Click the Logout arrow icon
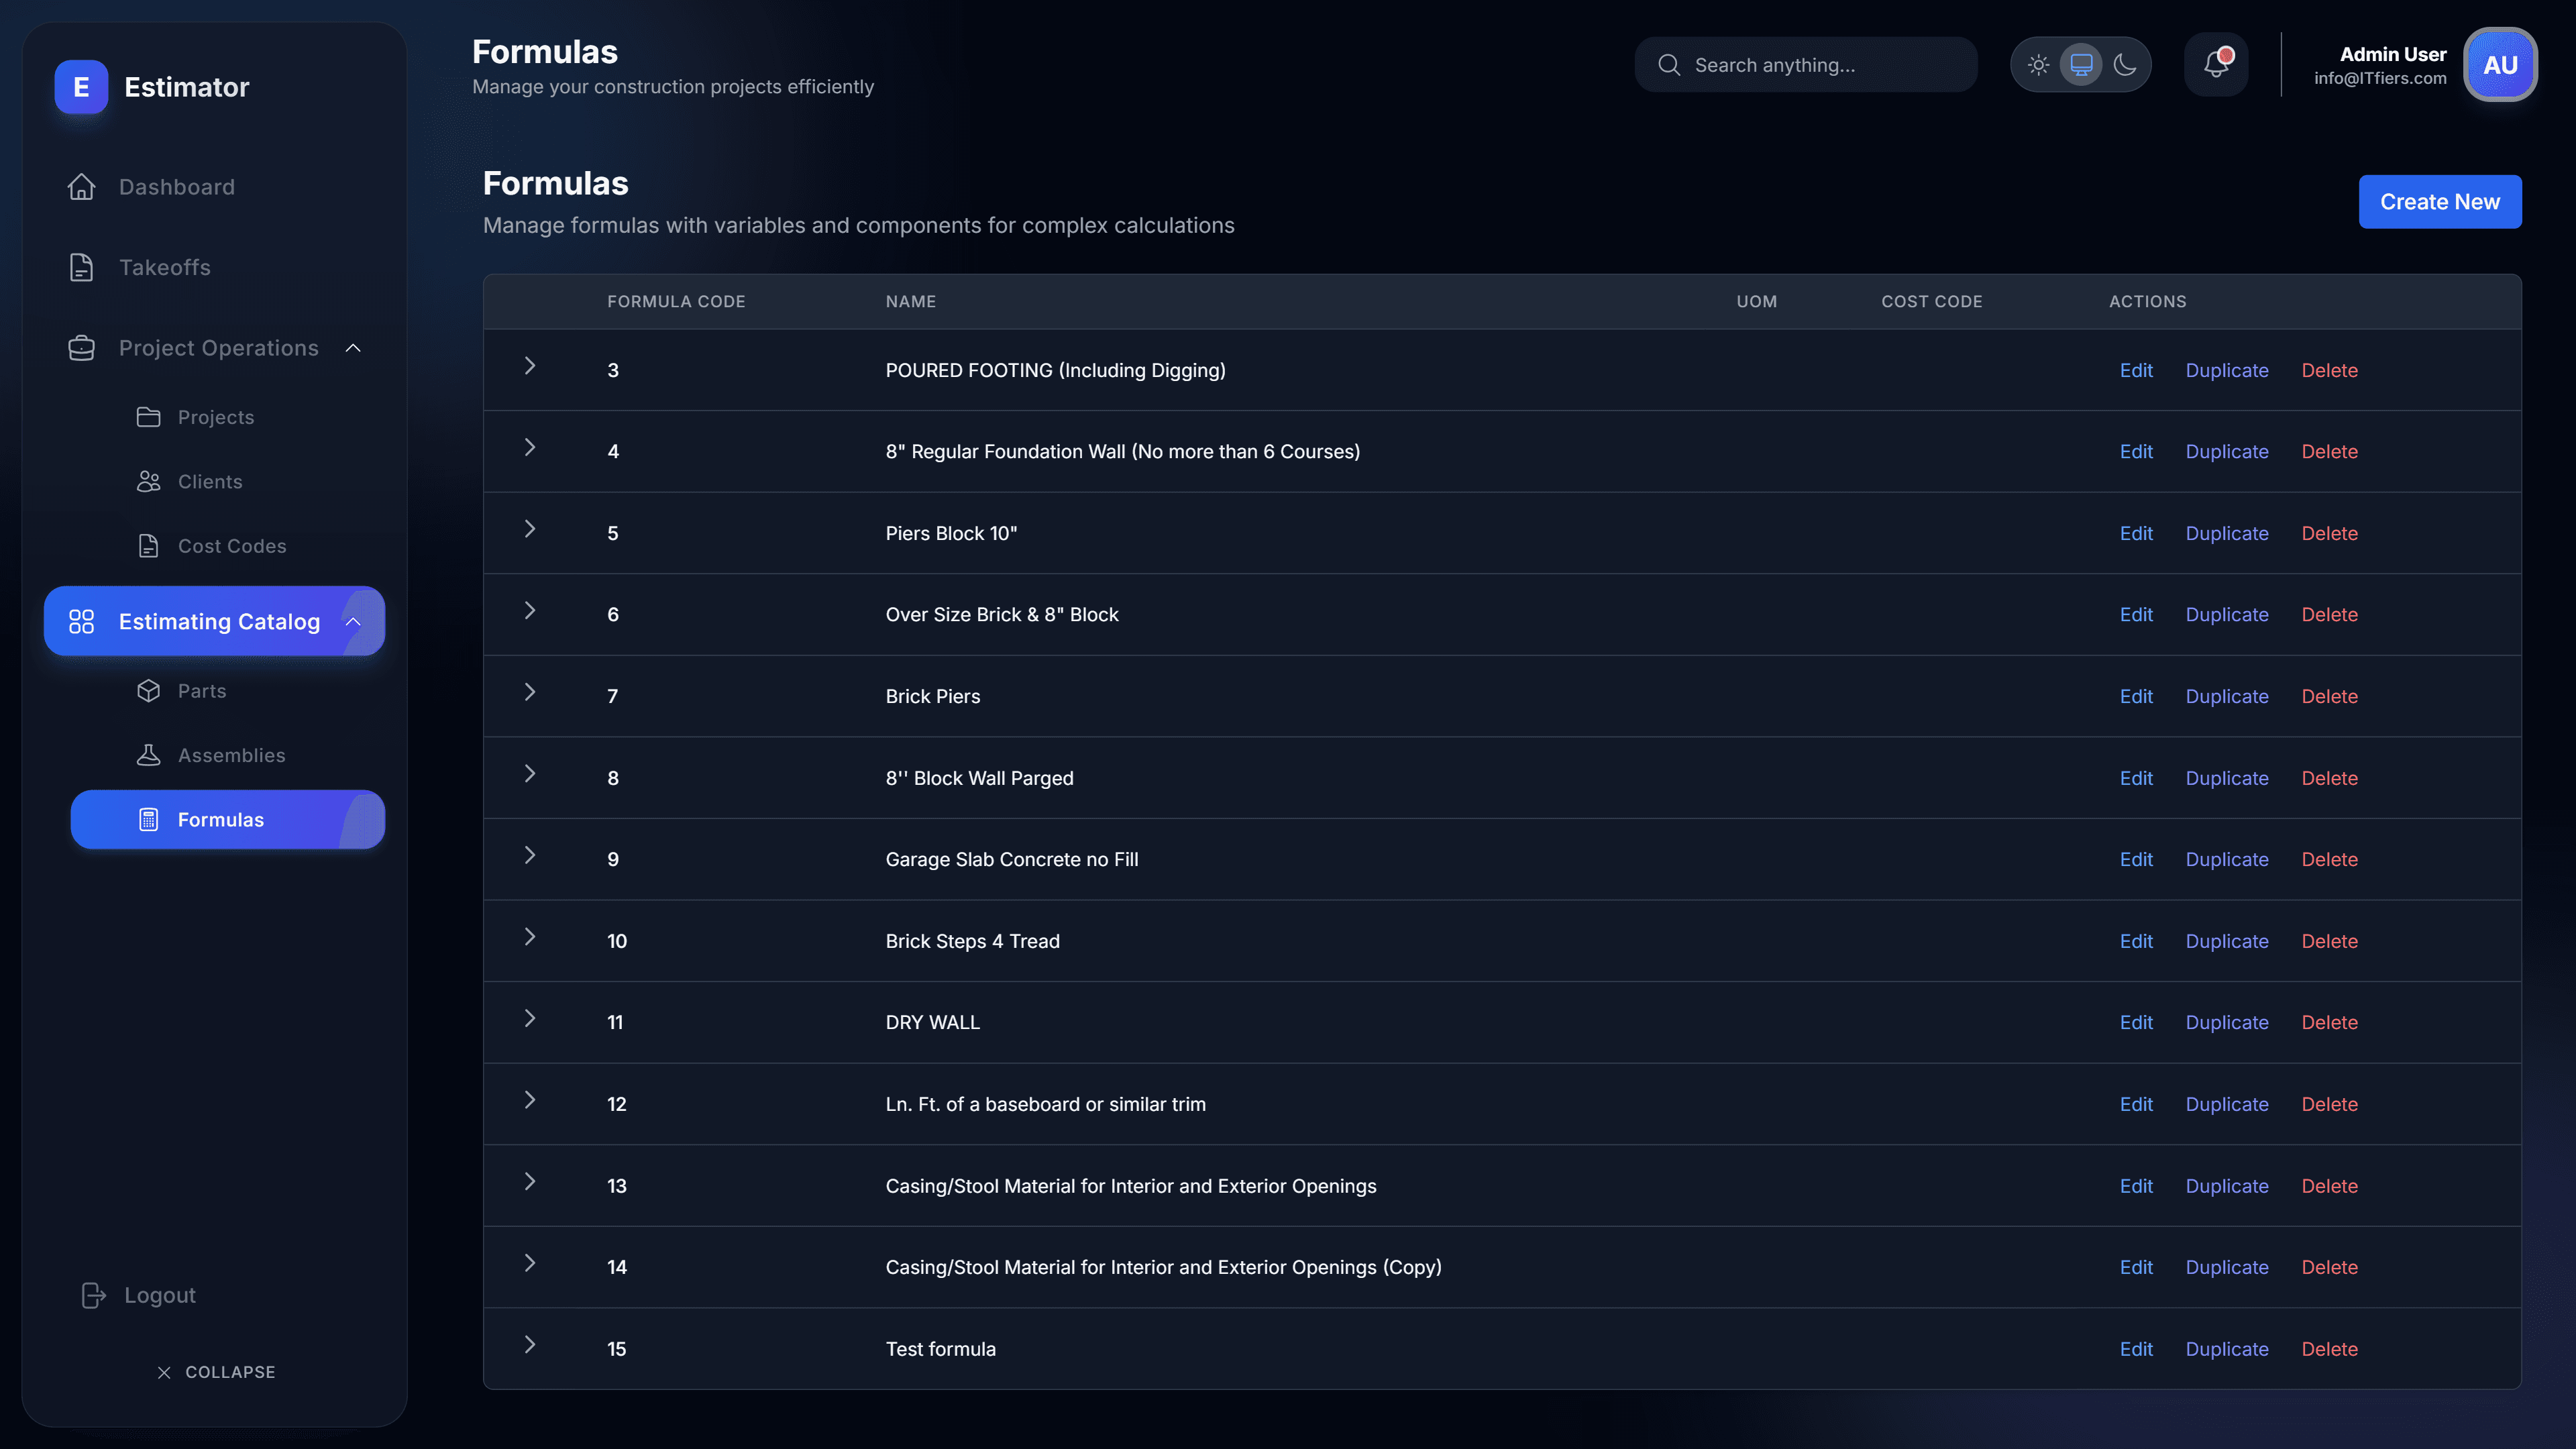 93,1295
